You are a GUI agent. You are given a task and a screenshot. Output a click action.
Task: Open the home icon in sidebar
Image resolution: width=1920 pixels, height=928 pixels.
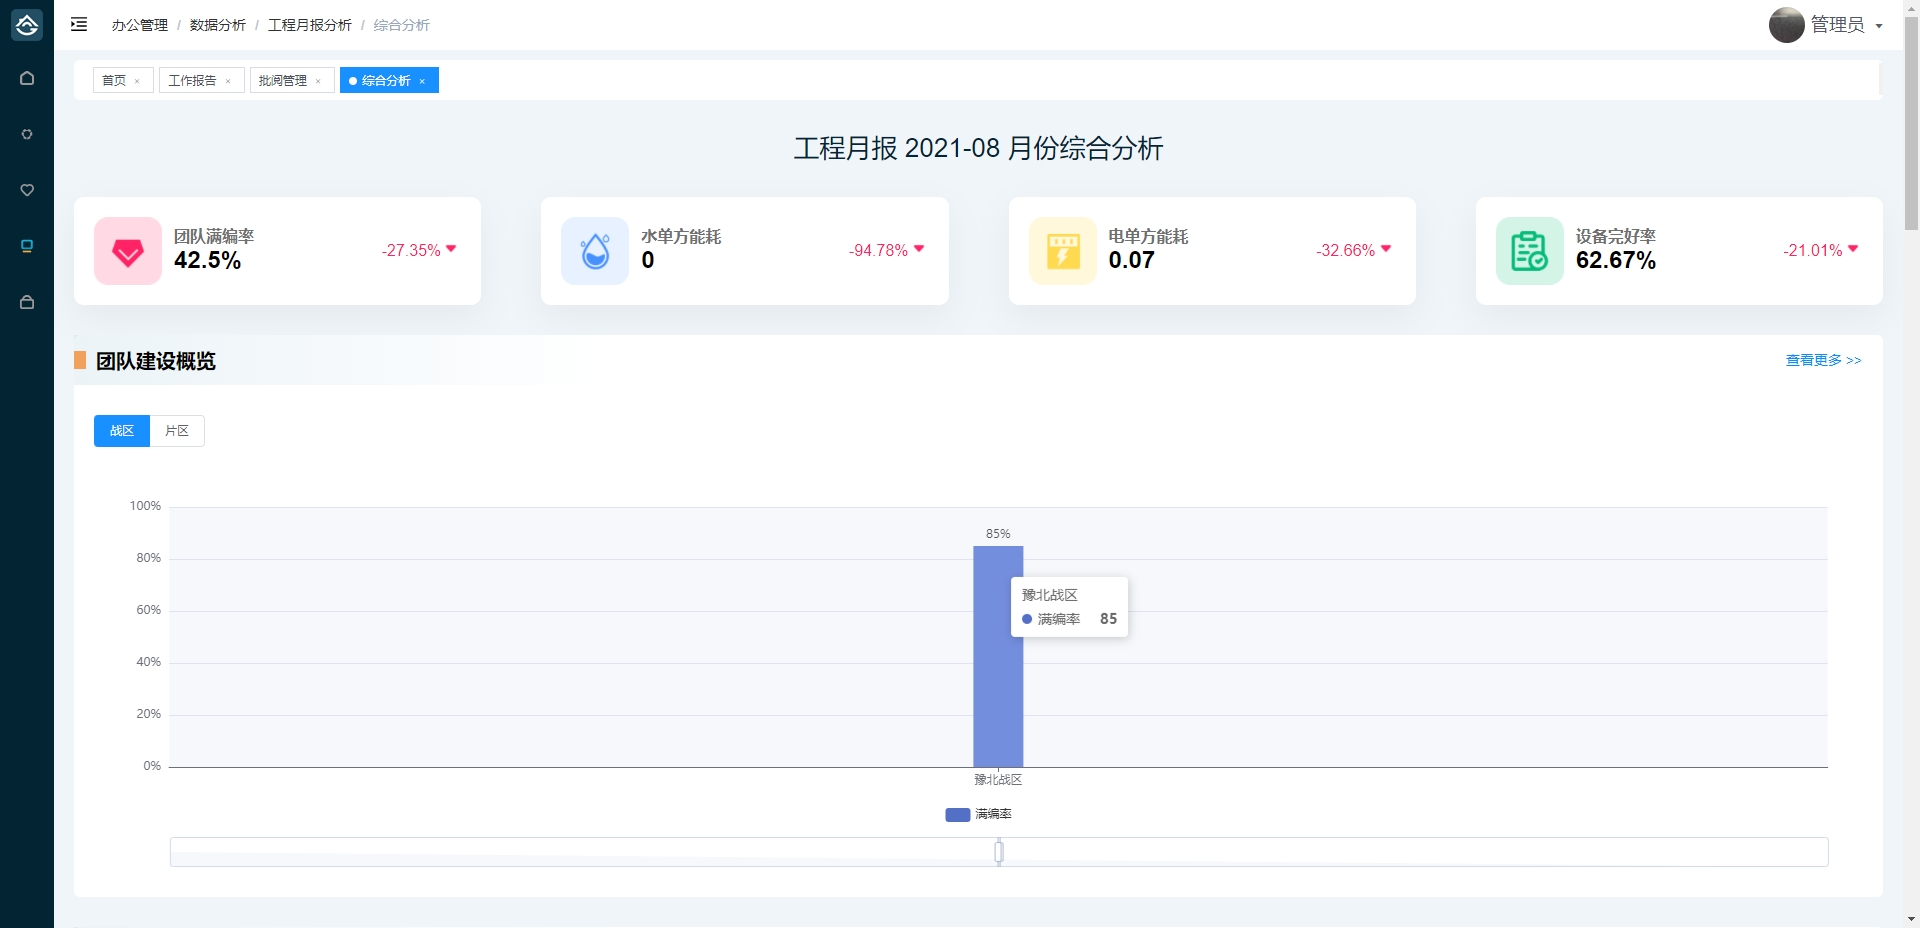[27, 78]
